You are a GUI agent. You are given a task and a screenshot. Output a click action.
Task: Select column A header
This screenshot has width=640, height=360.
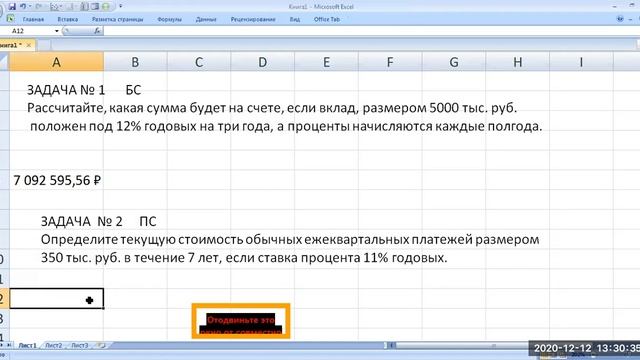pos(56,62)
